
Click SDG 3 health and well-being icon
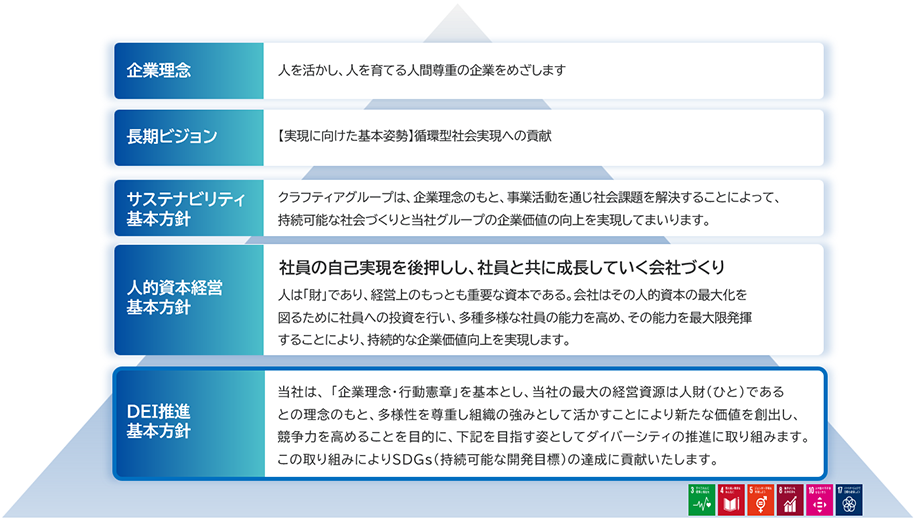(702, 500)
